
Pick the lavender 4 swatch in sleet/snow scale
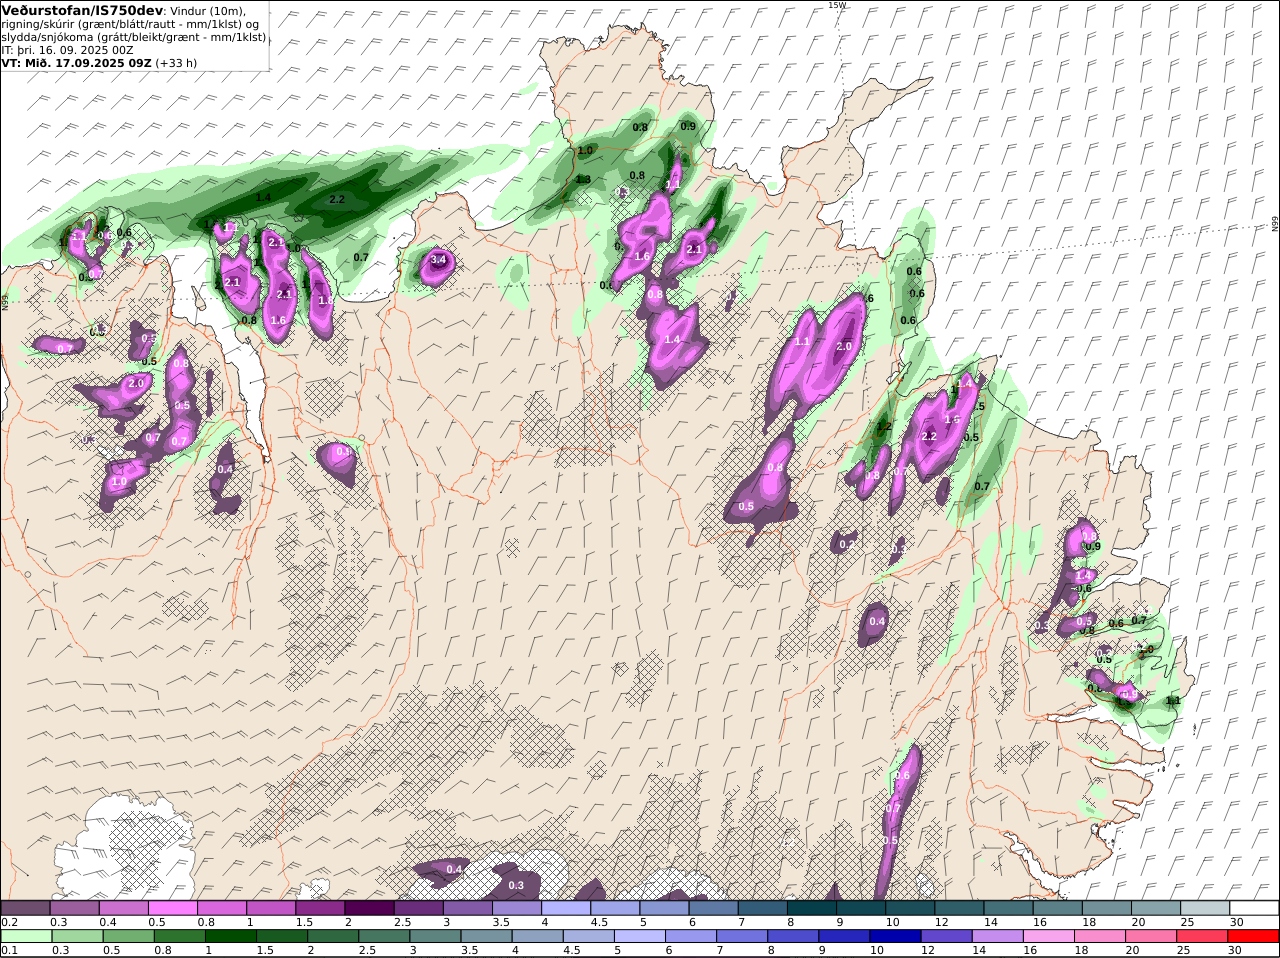click(566, 908)
